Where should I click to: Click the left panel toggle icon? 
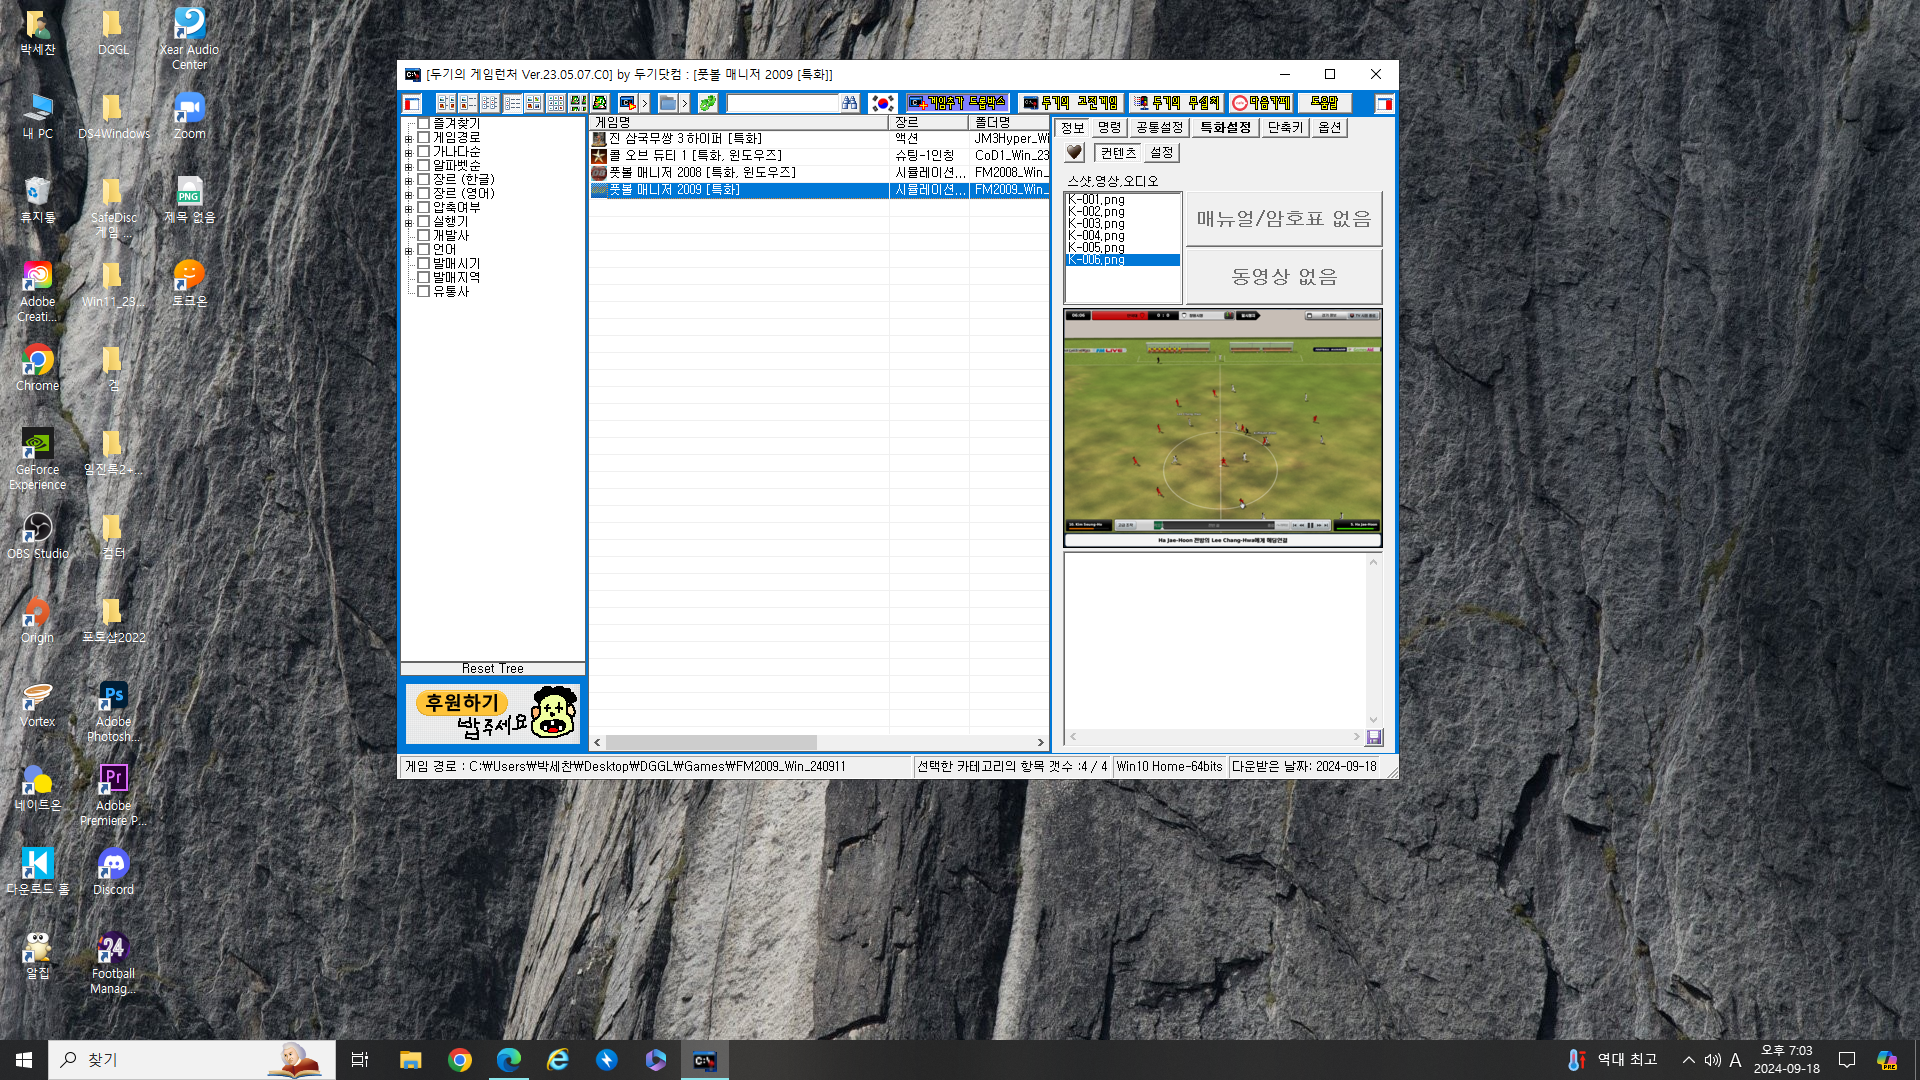click(412, 103)
